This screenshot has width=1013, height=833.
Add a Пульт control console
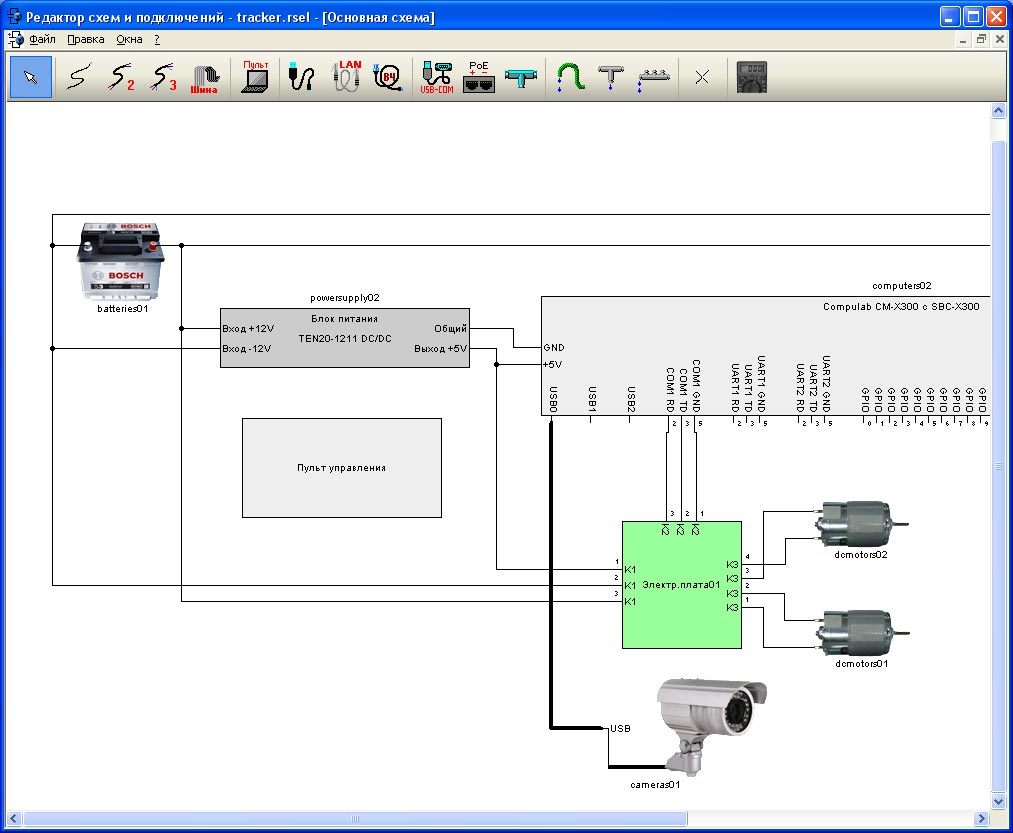tap(255, 77)
